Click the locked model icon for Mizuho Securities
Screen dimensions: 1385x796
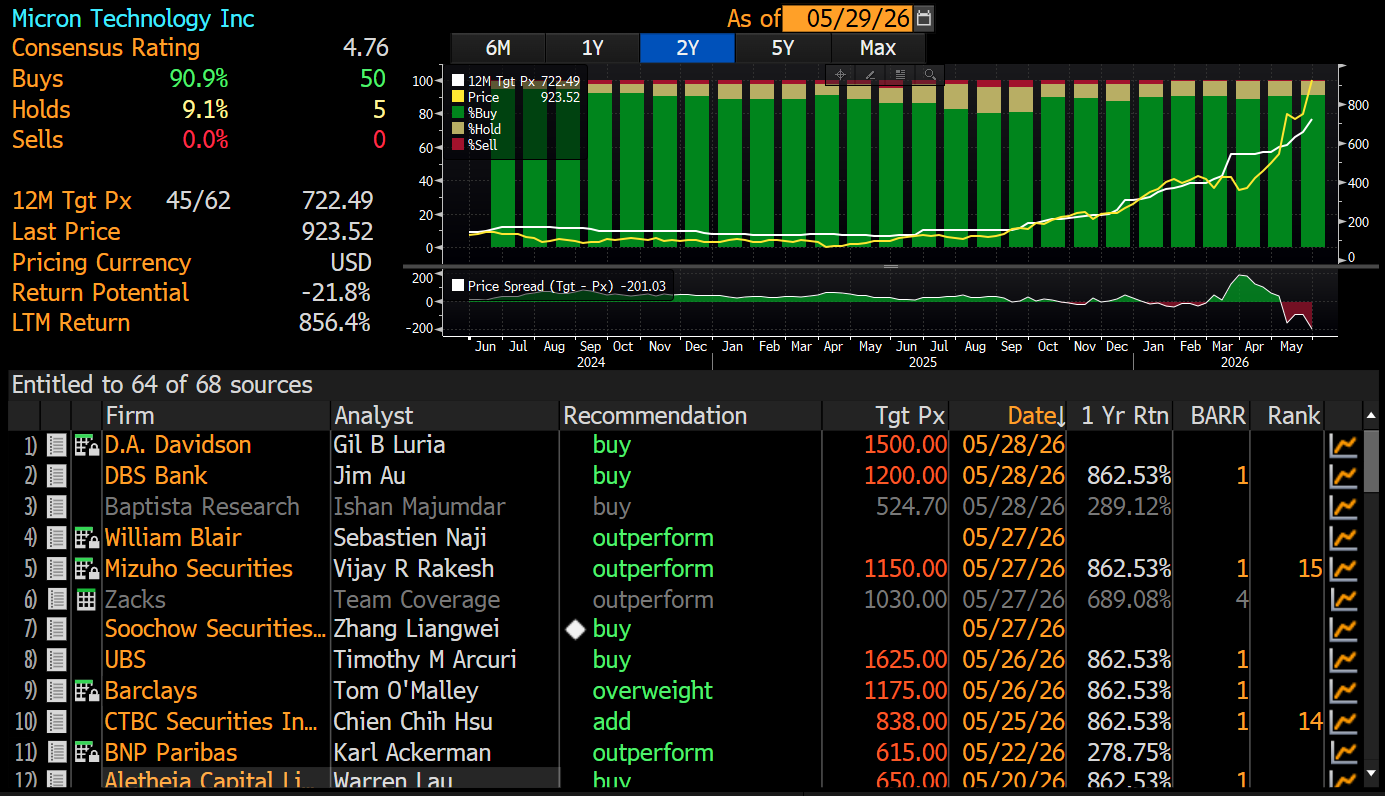87,569
